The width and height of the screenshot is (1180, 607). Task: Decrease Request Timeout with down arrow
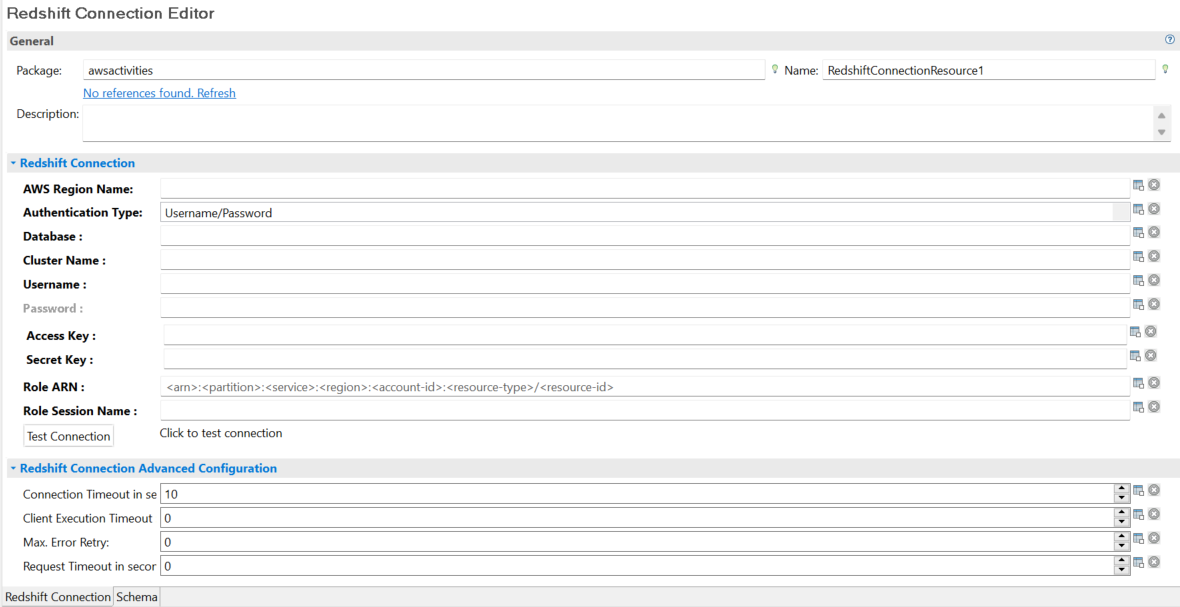[1121, 570]
